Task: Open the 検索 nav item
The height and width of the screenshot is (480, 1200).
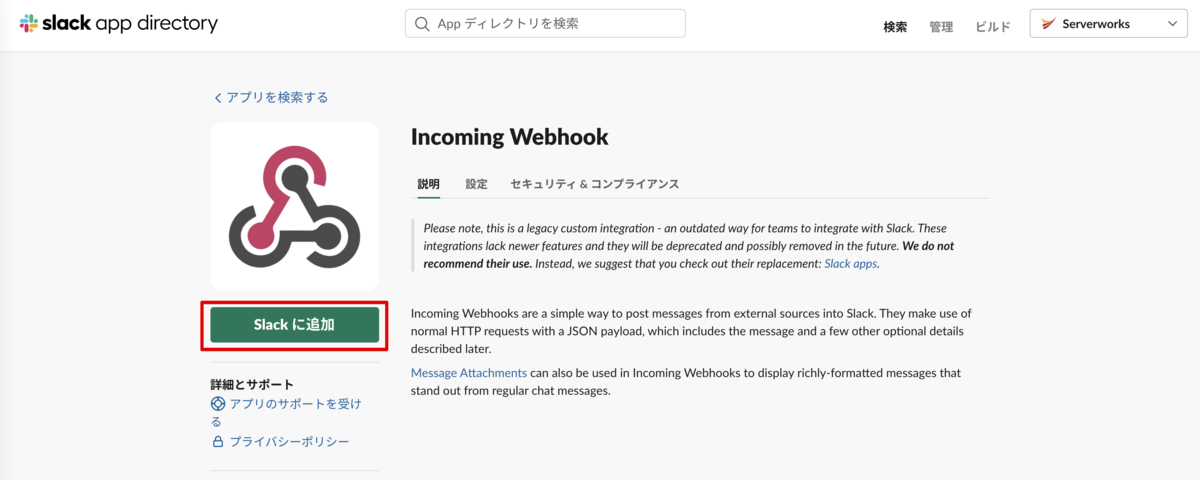Action: click(x=895, y=27)
